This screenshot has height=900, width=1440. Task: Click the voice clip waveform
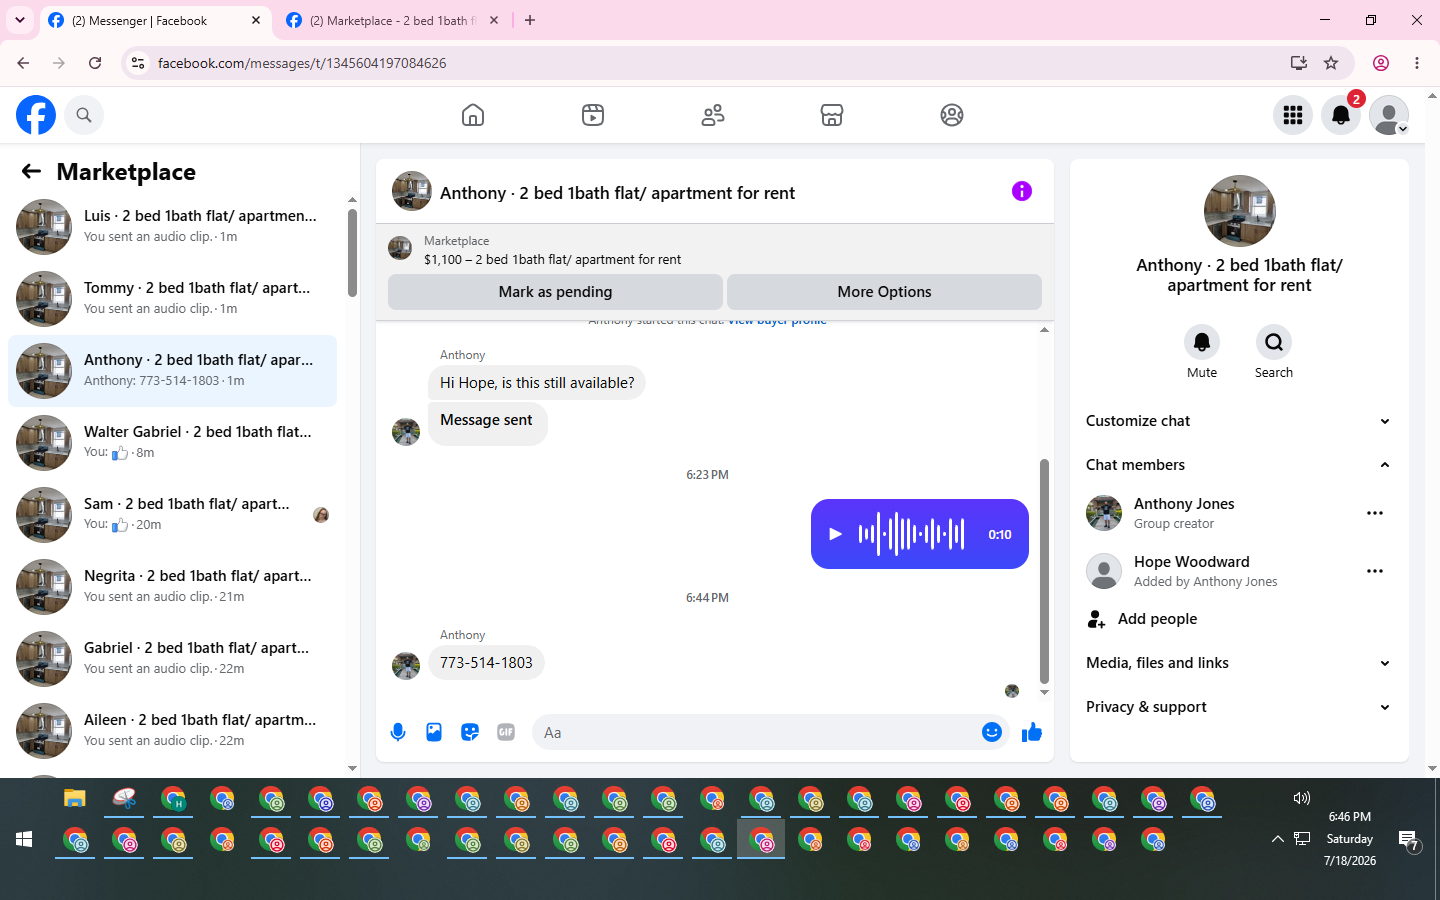[x=911, y=534]
